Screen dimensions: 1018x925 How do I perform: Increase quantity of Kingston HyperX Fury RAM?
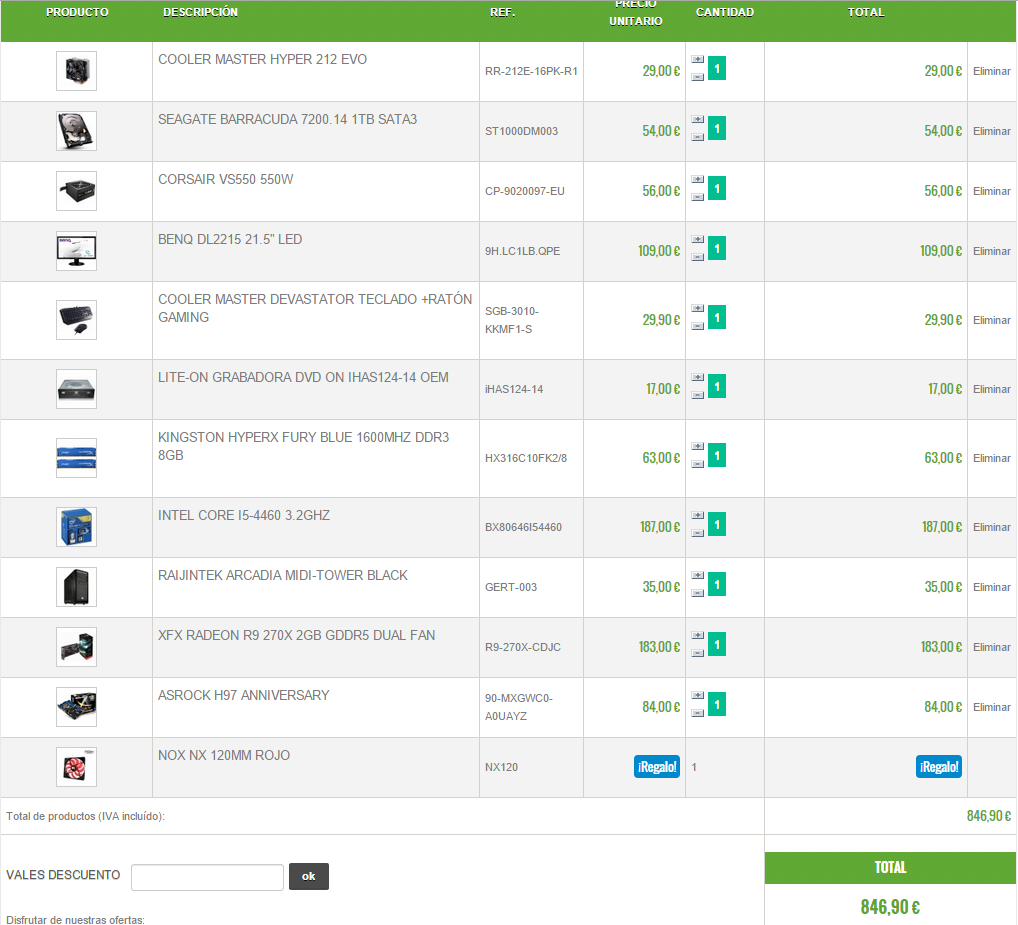click(697, 447)
